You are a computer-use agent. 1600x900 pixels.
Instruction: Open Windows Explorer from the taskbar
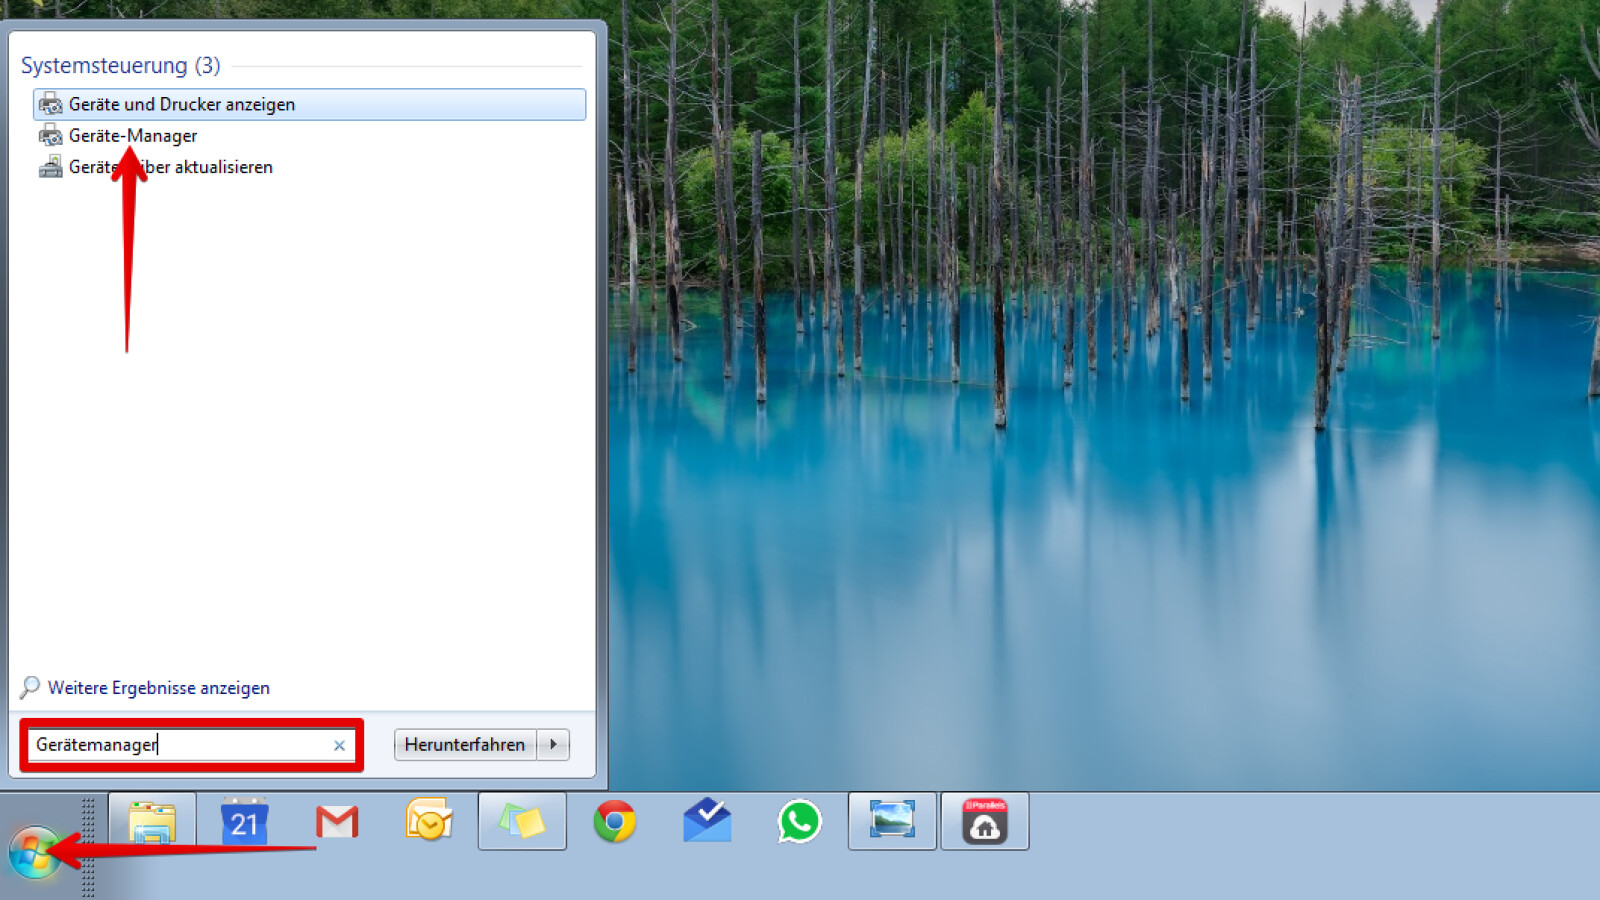click(x=152, y=822)
